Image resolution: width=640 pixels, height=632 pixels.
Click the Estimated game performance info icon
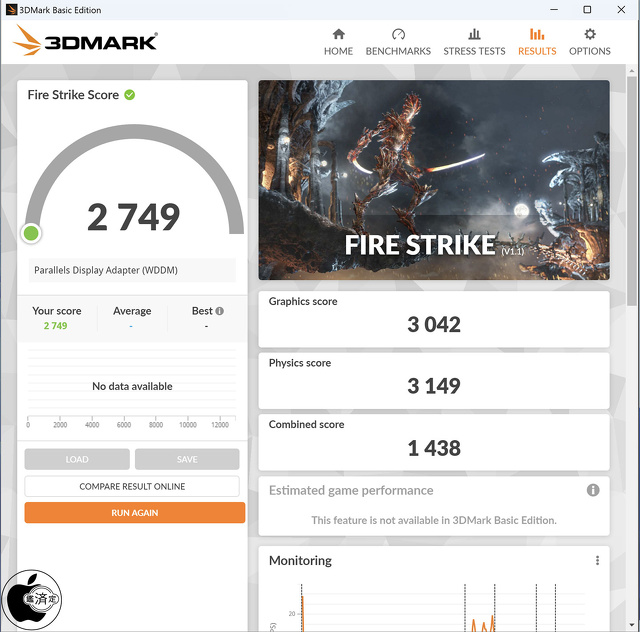pos(593,490)
